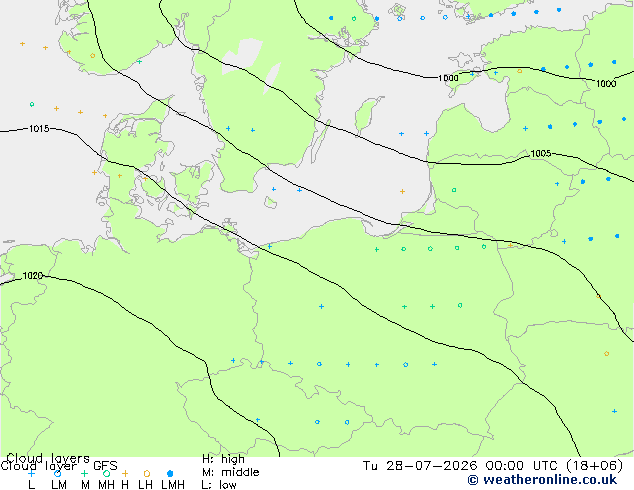Click the 'MH' legend label
Image resolution: width=634 pixels, height=490 pixels.
pos(106,484)
